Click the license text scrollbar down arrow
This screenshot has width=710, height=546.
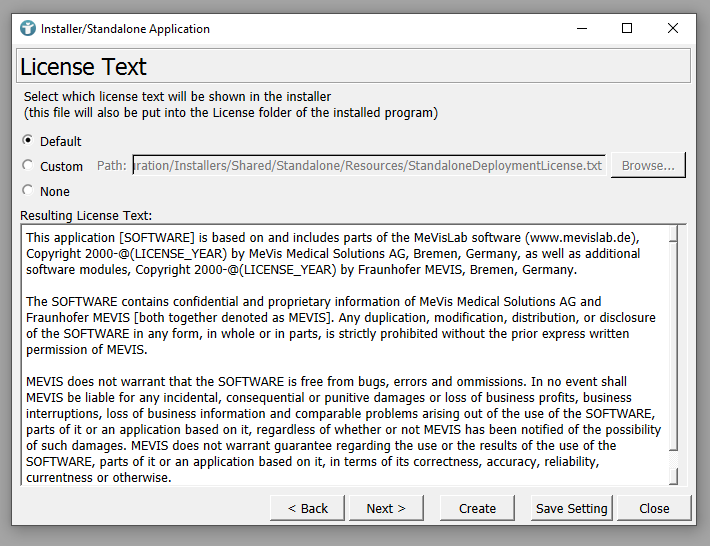pyautogui.click(x=674, y=477)
